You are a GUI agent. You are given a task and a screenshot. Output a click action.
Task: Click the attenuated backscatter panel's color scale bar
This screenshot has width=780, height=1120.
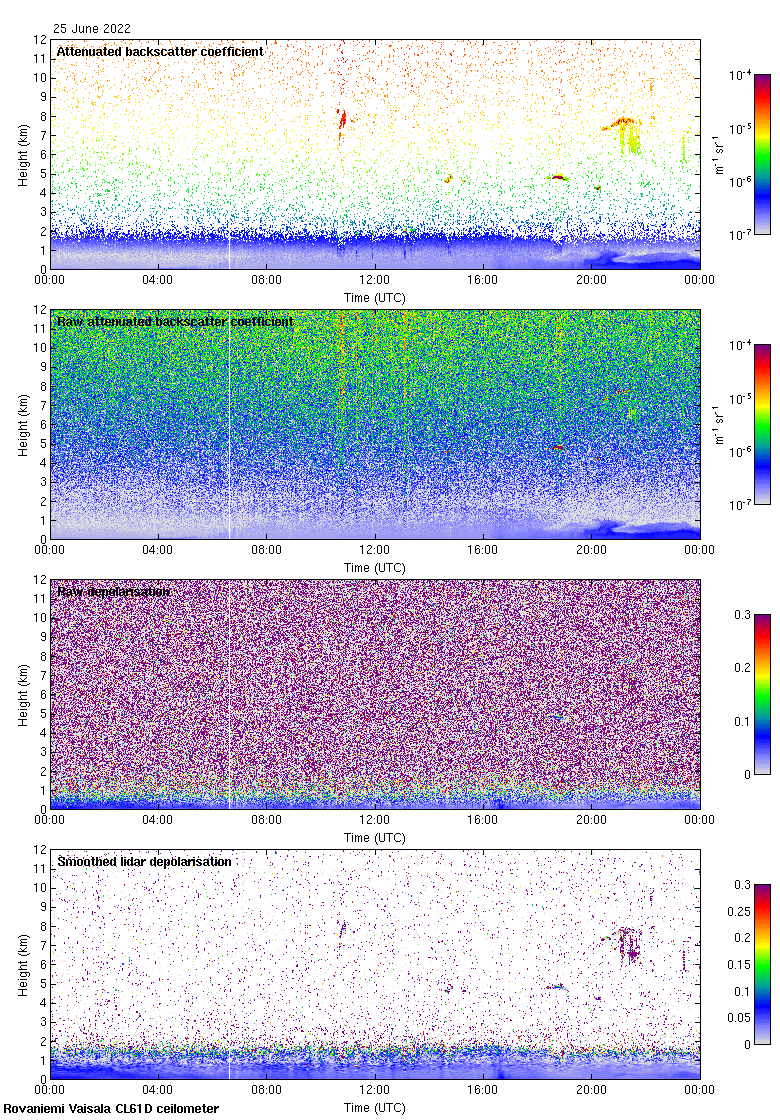(762, 154)
